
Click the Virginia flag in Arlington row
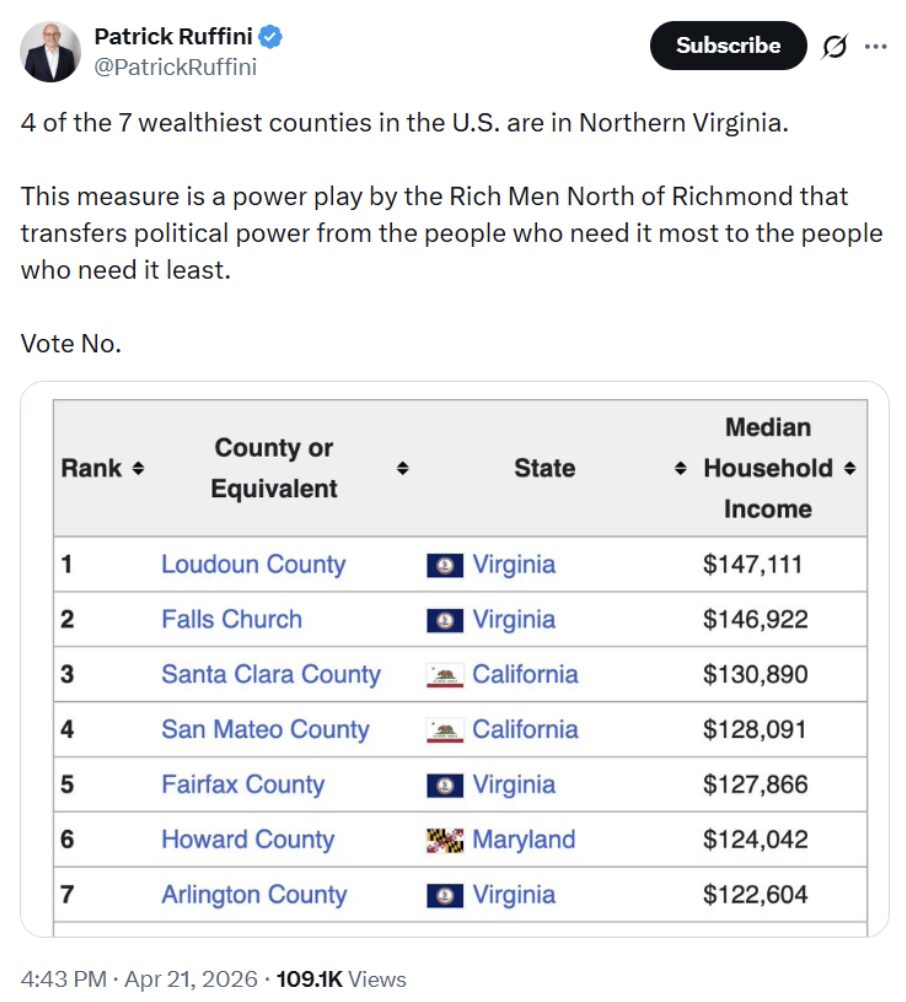444,896
